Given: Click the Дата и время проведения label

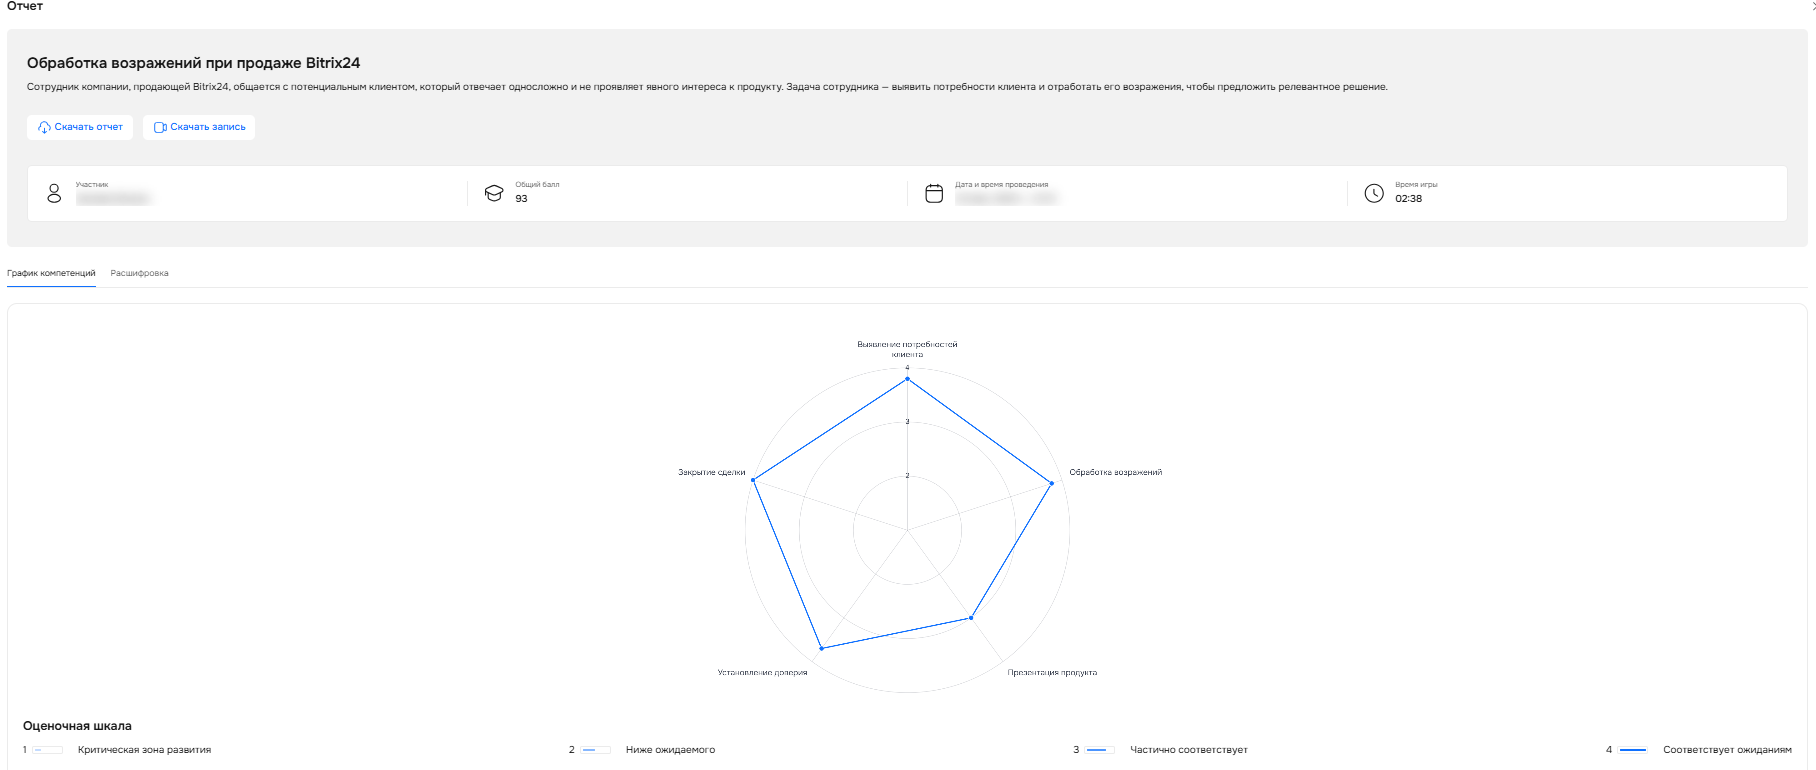Looking at the screenshot, I should [1001, 185].
